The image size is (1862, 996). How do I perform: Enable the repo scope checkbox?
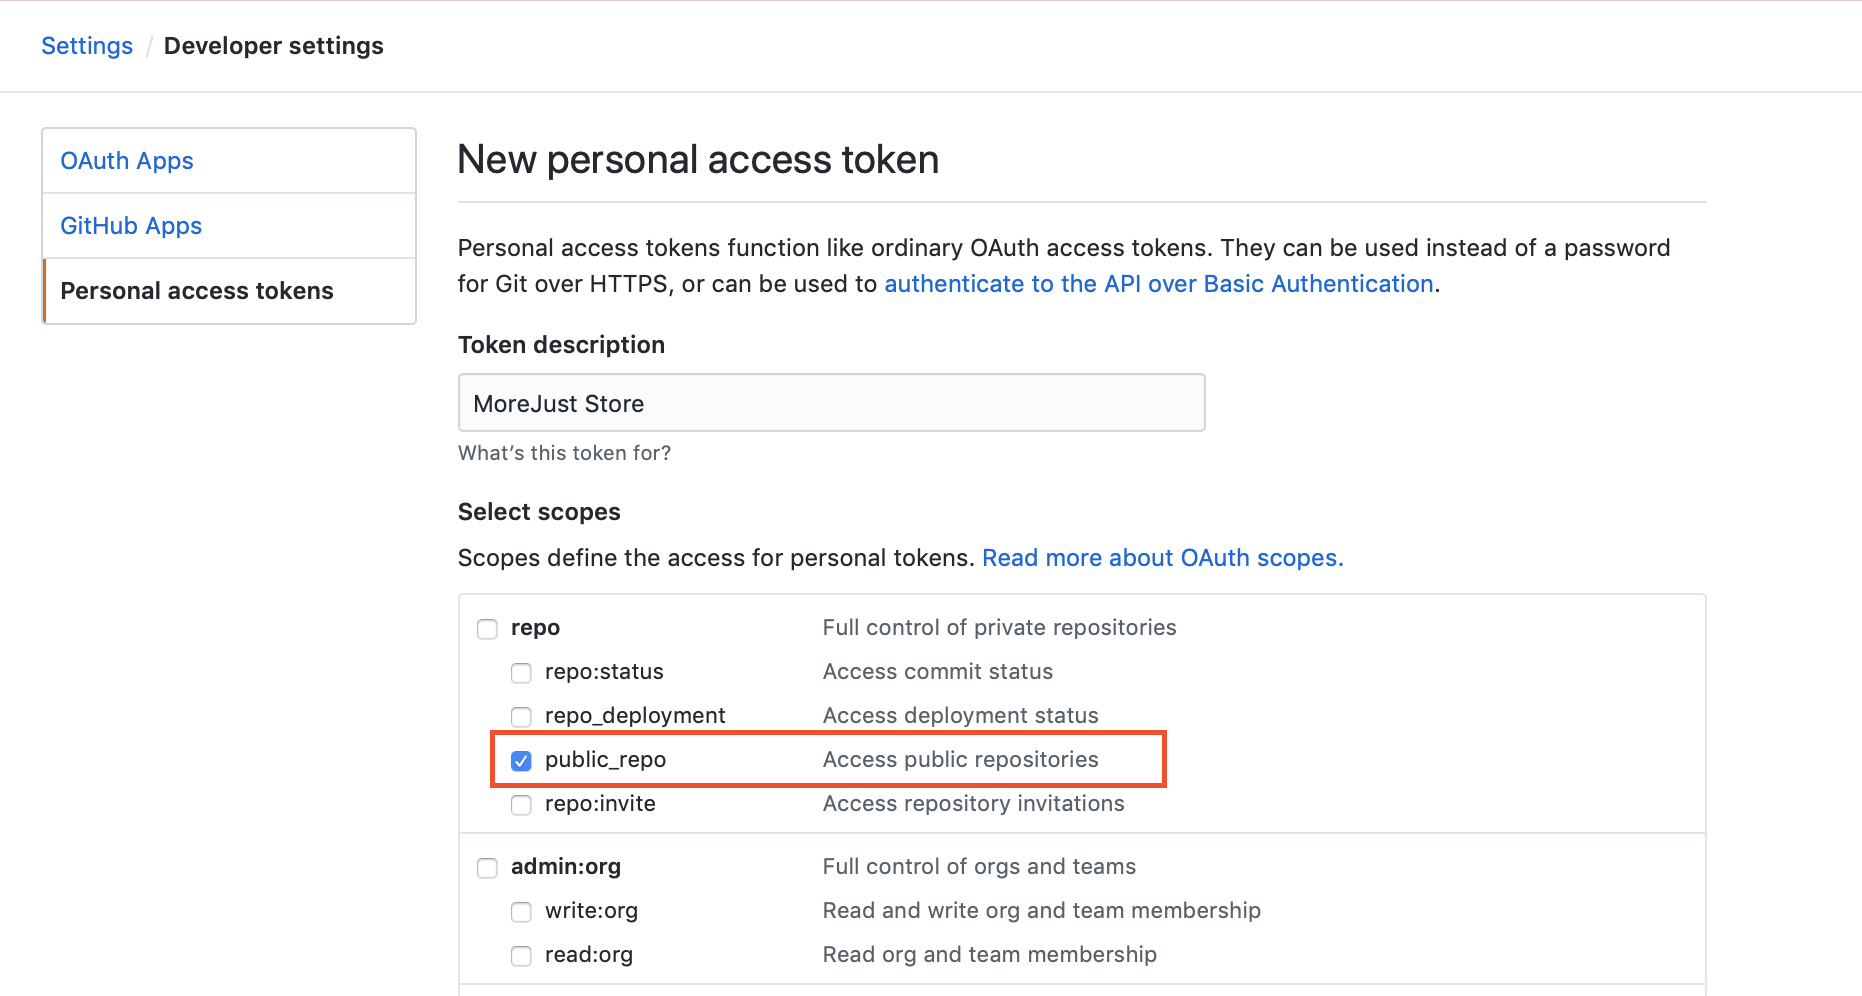487,629
